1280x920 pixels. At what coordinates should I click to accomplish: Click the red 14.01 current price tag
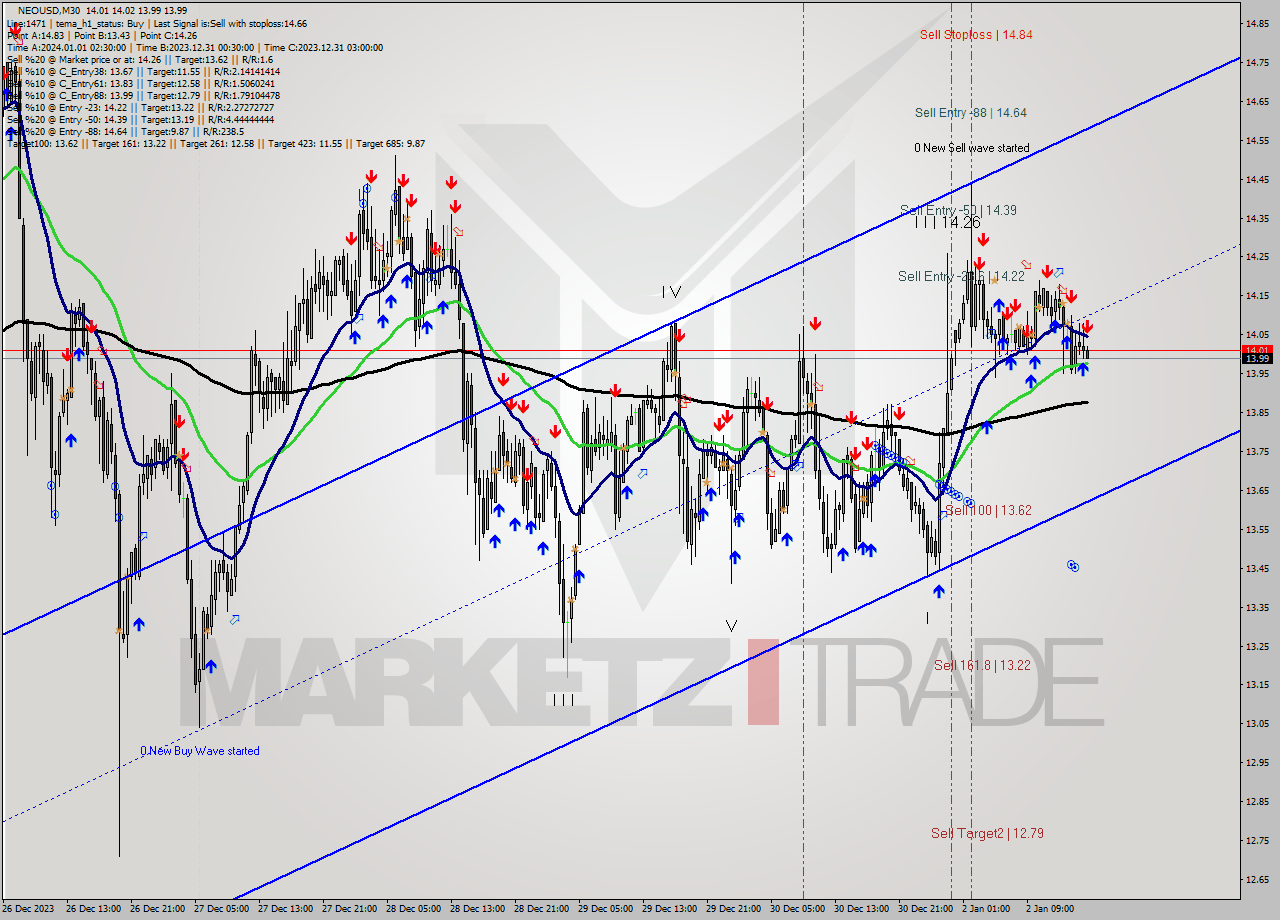(x=1256, y=350)
